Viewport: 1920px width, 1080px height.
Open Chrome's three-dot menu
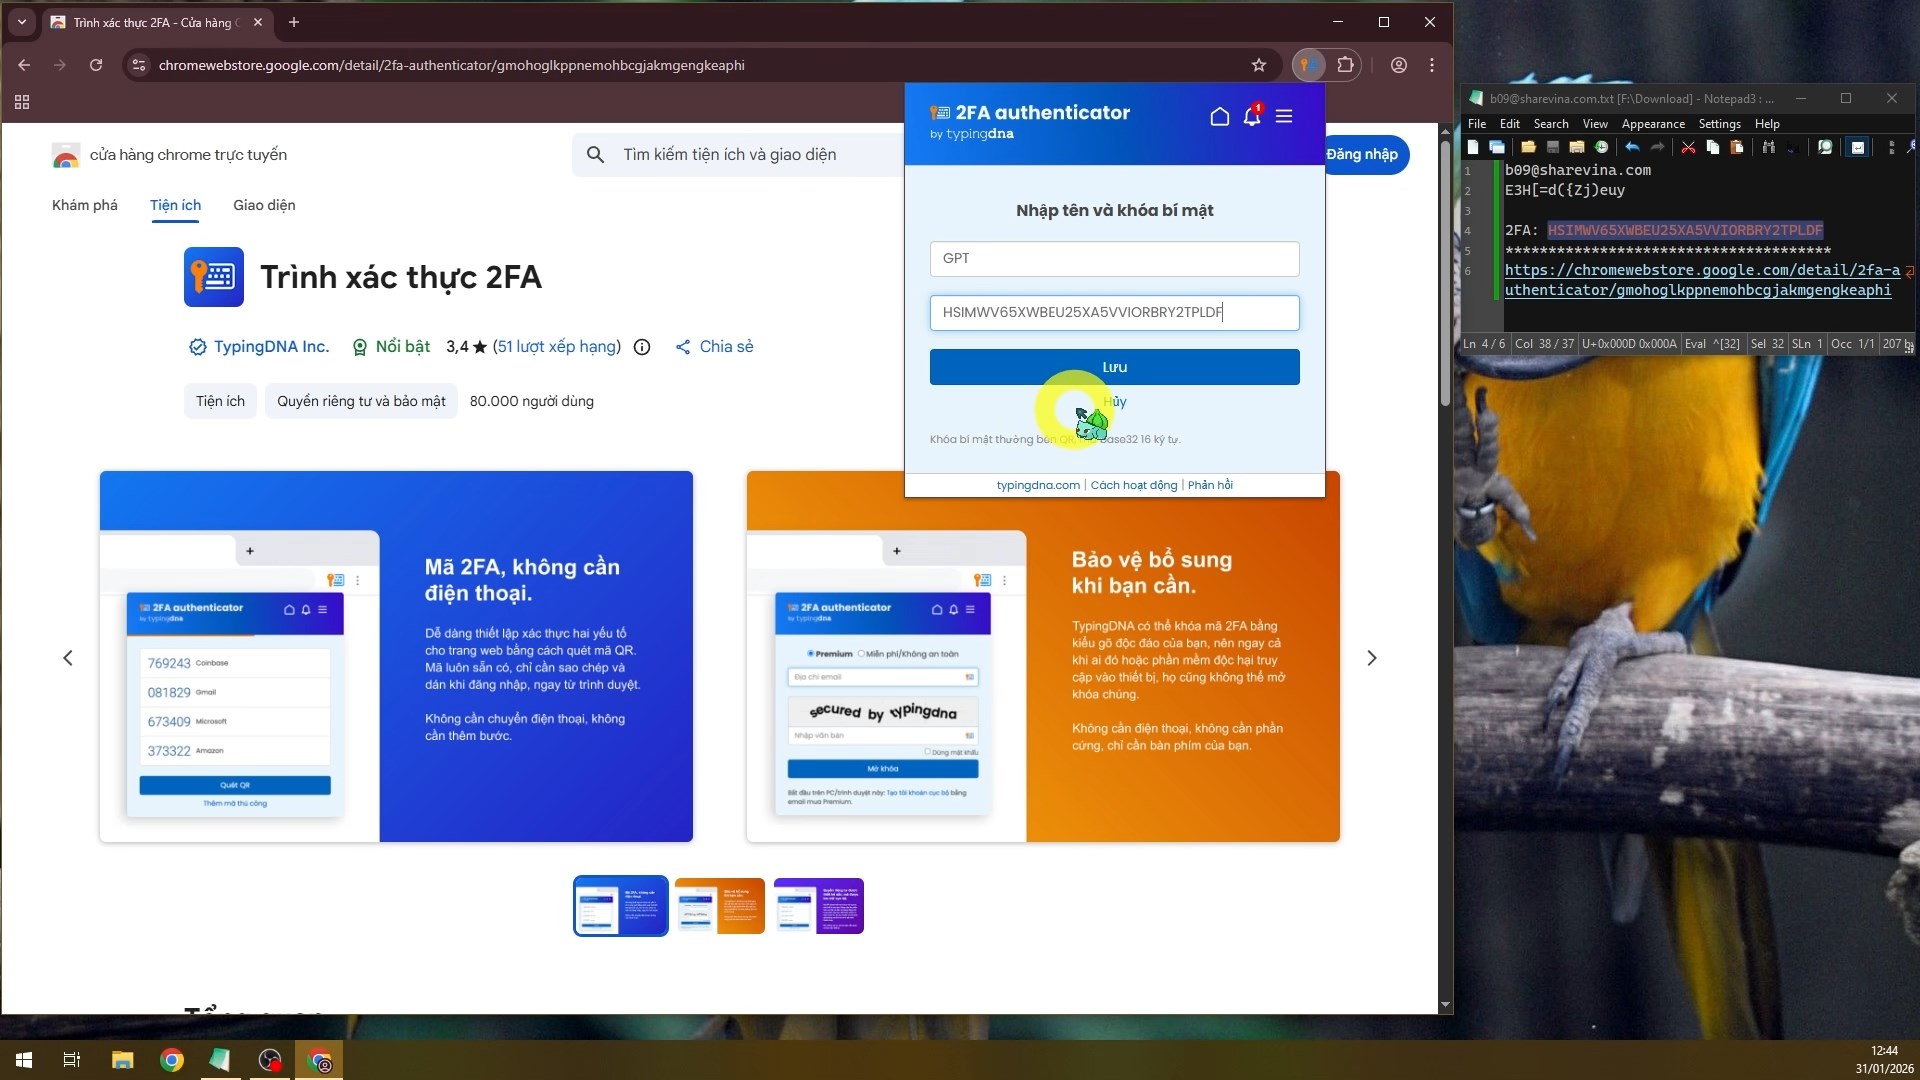[x=1432, y=65]
